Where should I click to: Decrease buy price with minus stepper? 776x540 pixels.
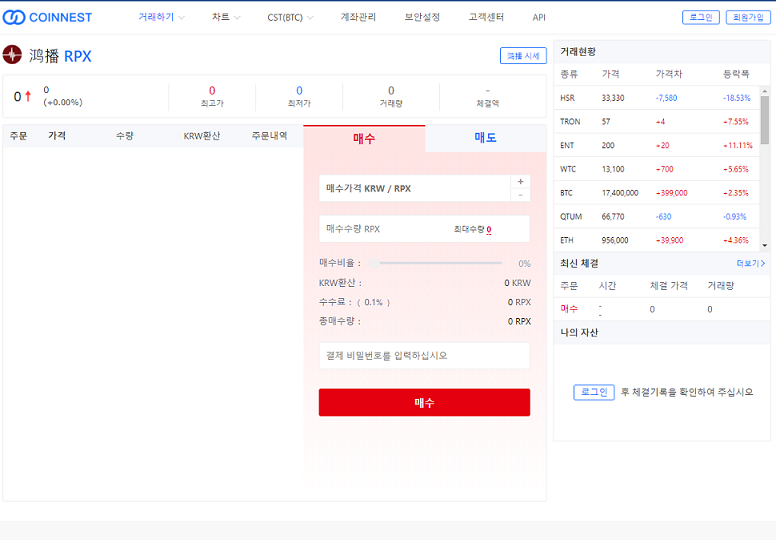(x=520, y=195)
